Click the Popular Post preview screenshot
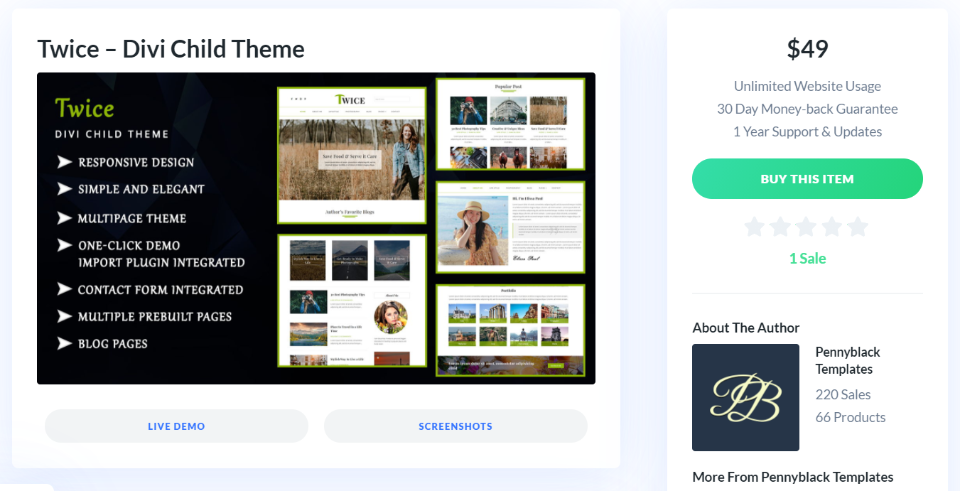 click(x=510, y=124)
